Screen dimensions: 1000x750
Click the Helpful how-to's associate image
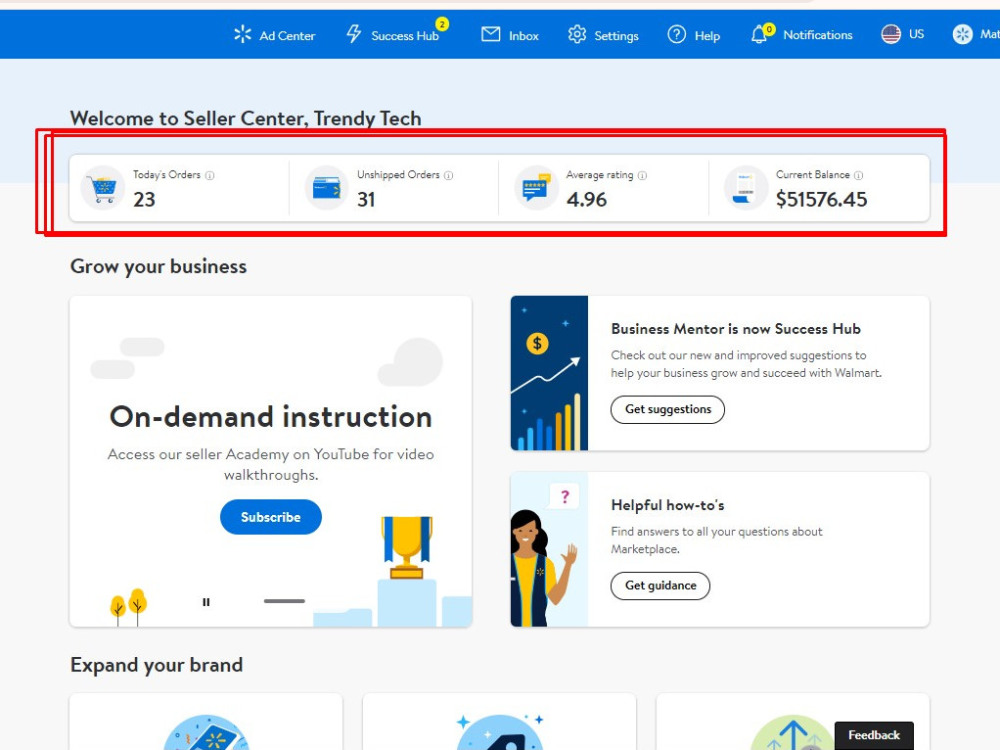(x=549, y=549)
